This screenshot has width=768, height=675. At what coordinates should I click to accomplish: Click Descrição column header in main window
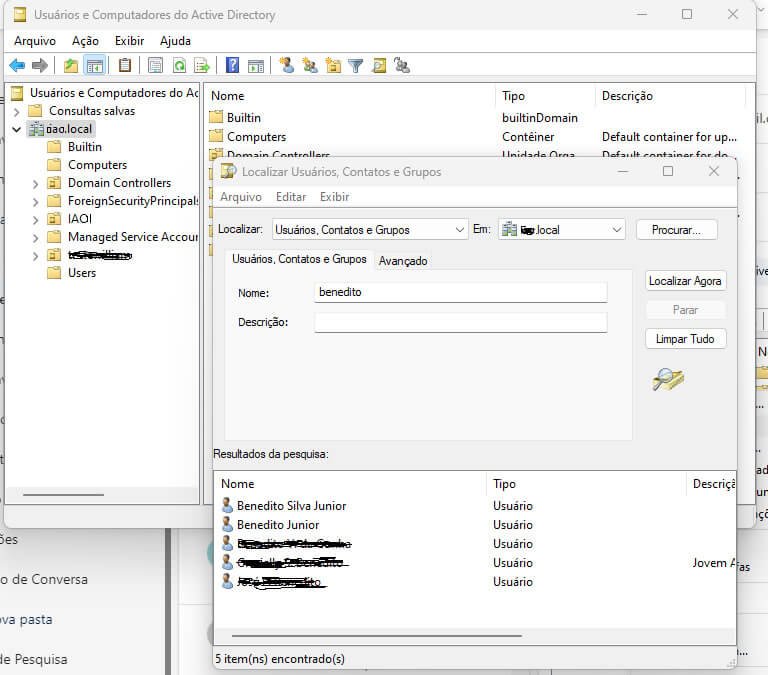pos(671,96)
